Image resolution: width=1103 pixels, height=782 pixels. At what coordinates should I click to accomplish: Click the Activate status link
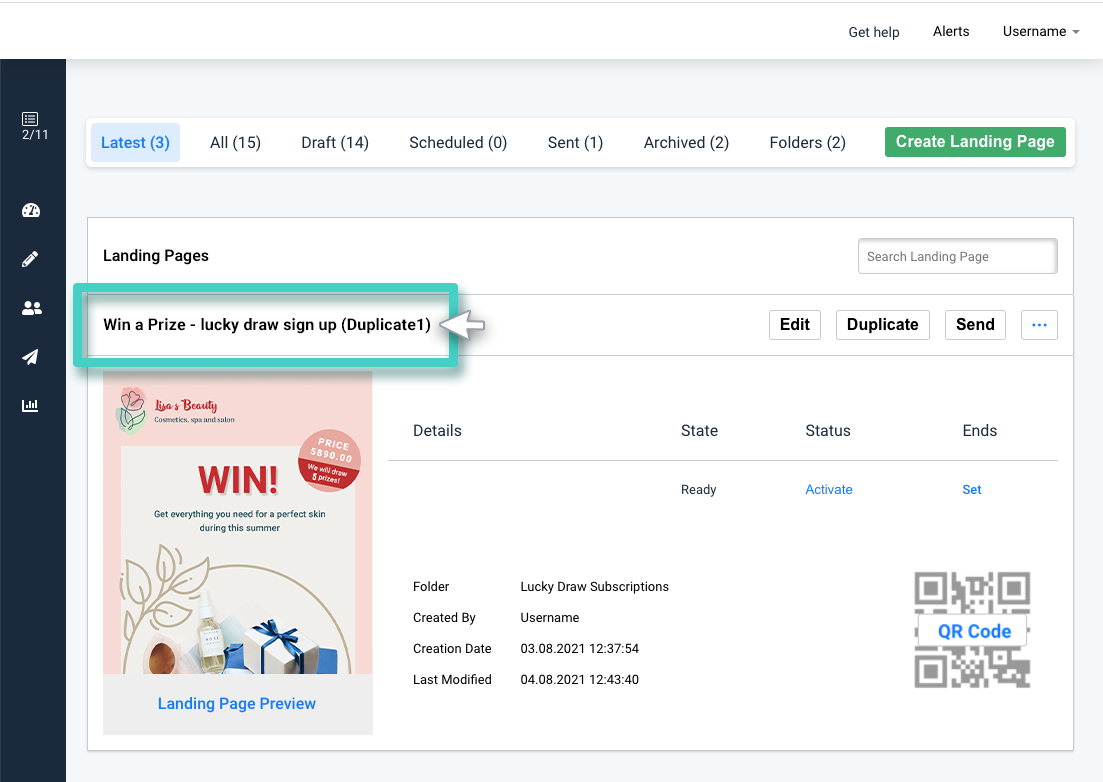point(829,489)
